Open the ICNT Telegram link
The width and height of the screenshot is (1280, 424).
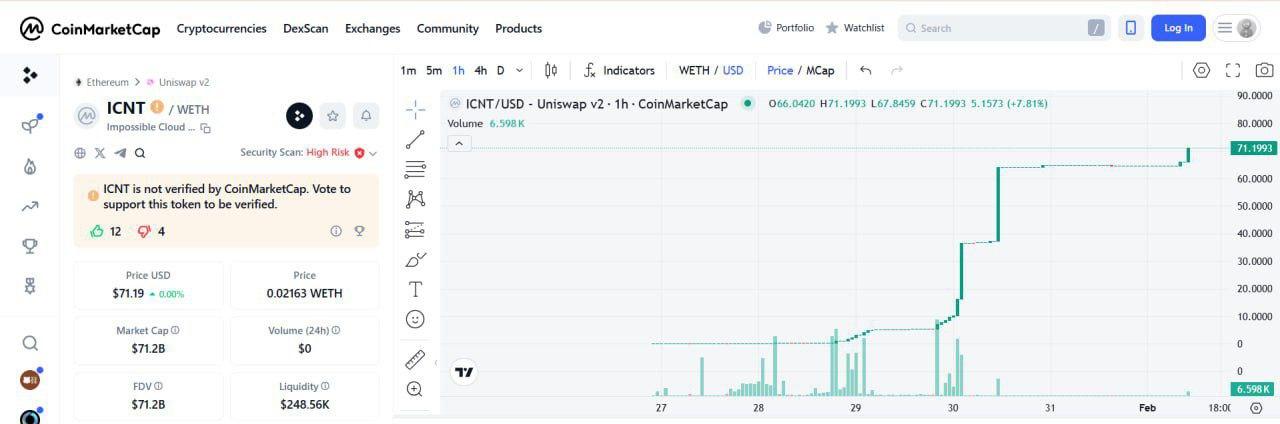(x=120, y=153)
